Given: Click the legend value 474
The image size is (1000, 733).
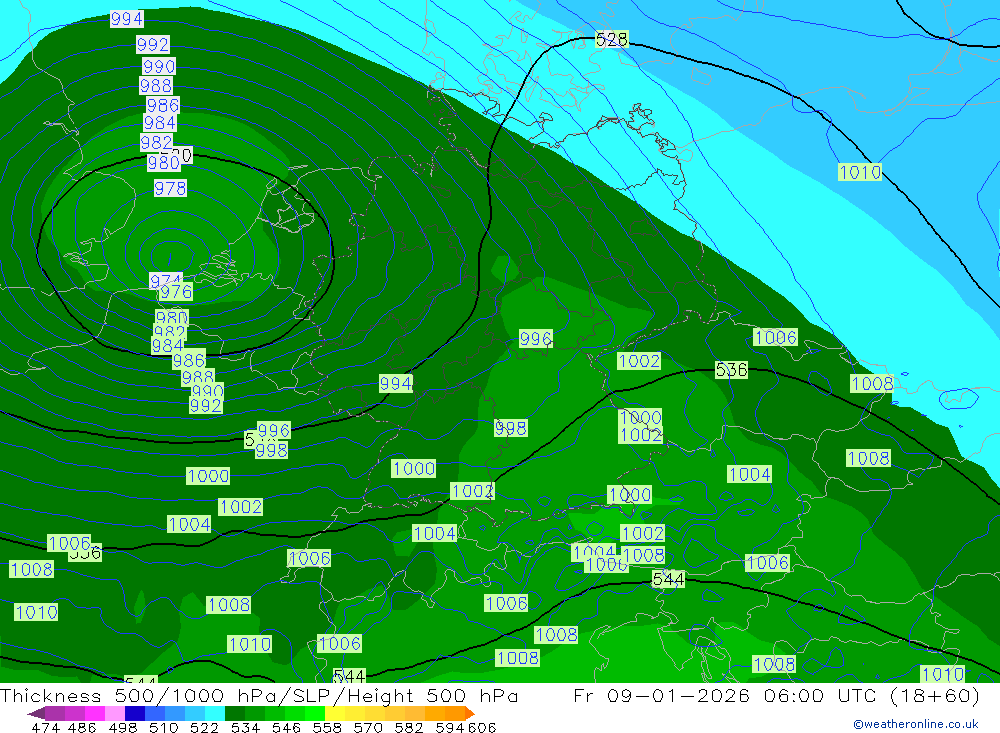Looking at the screenshot, I should click(46, 727).
